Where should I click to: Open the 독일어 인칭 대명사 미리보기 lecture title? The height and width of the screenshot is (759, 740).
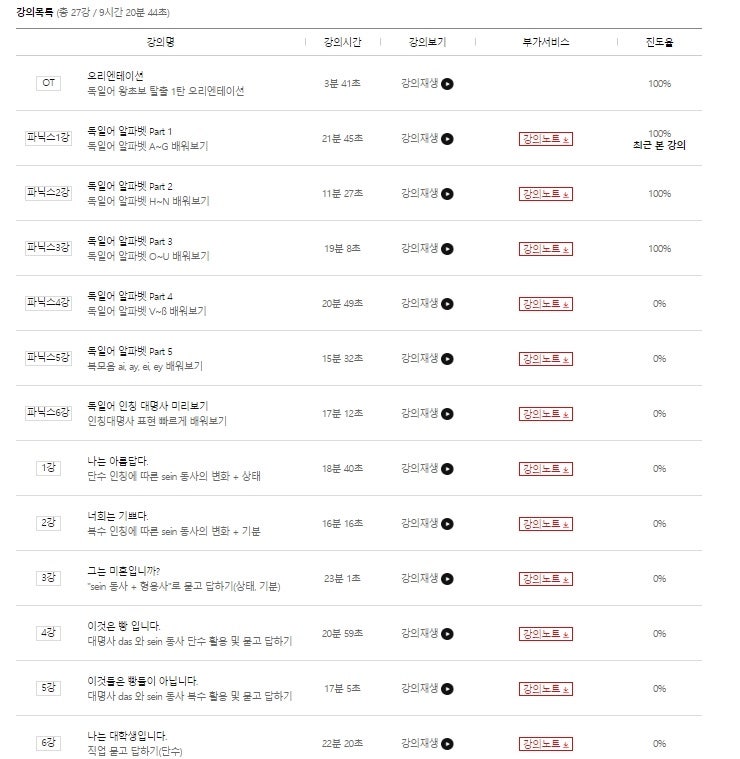(x=148, y=406)
